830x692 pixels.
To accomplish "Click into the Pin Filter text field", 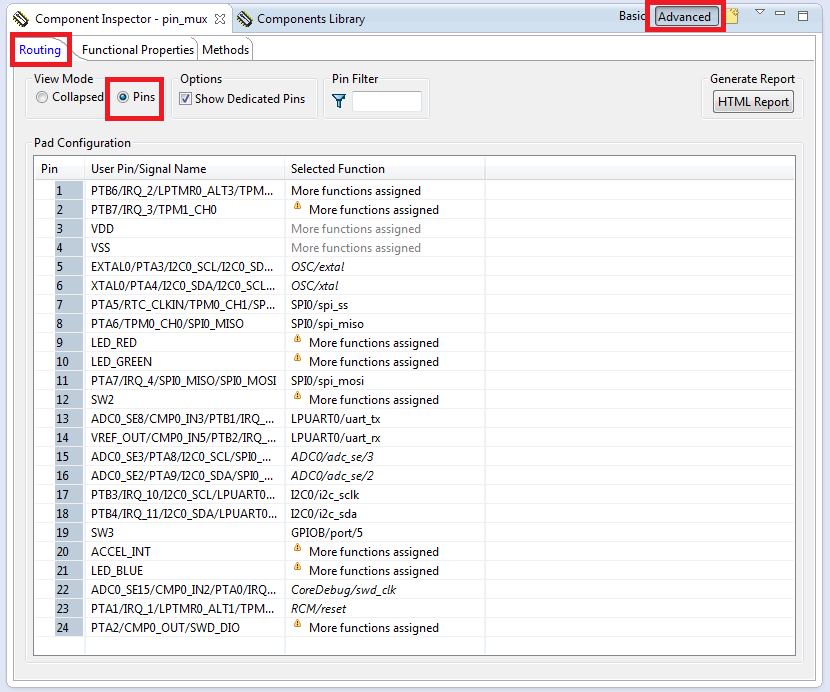I will (x=387, y=101).
